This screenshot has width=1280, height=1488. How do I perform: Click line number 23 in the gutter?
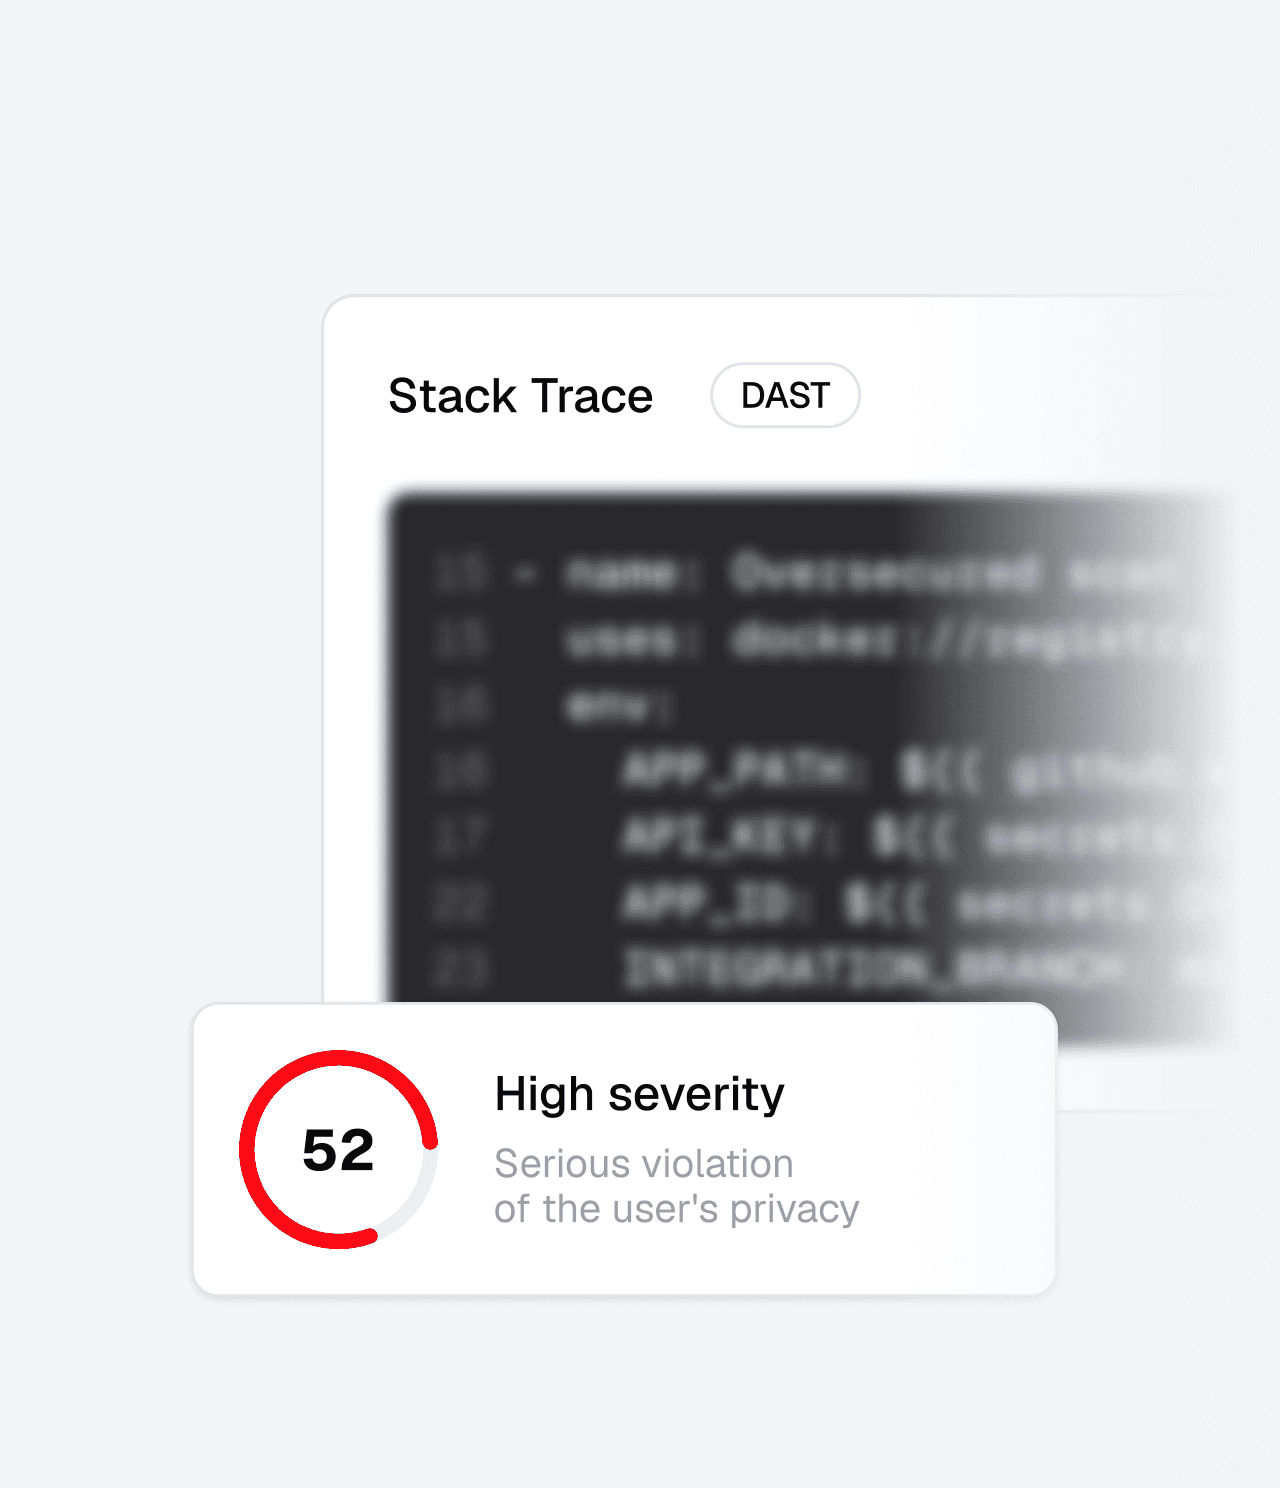point(461,968)
